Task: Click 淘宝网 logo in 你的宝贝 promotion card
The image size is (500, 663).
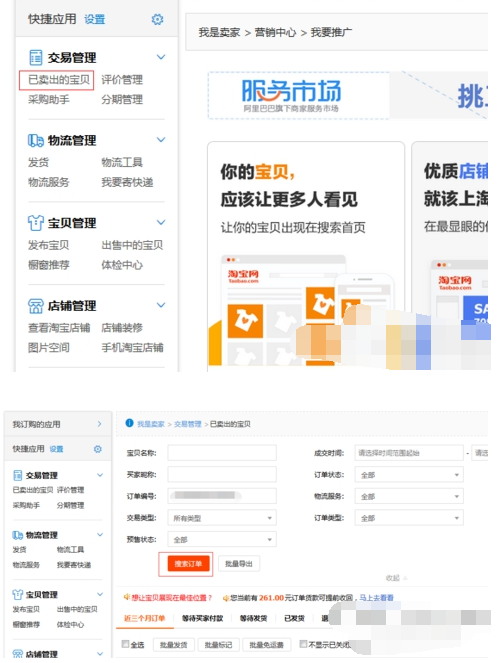Action: point(243,276)
